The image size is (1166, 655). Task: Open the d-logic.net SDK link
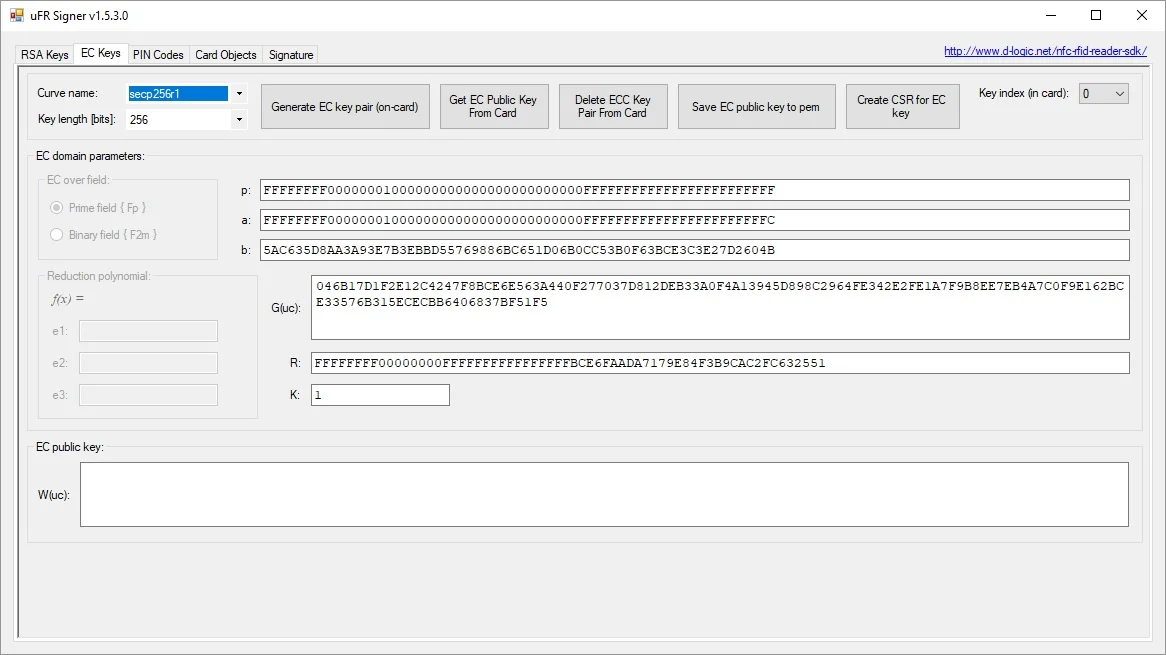coord(1045,51)
